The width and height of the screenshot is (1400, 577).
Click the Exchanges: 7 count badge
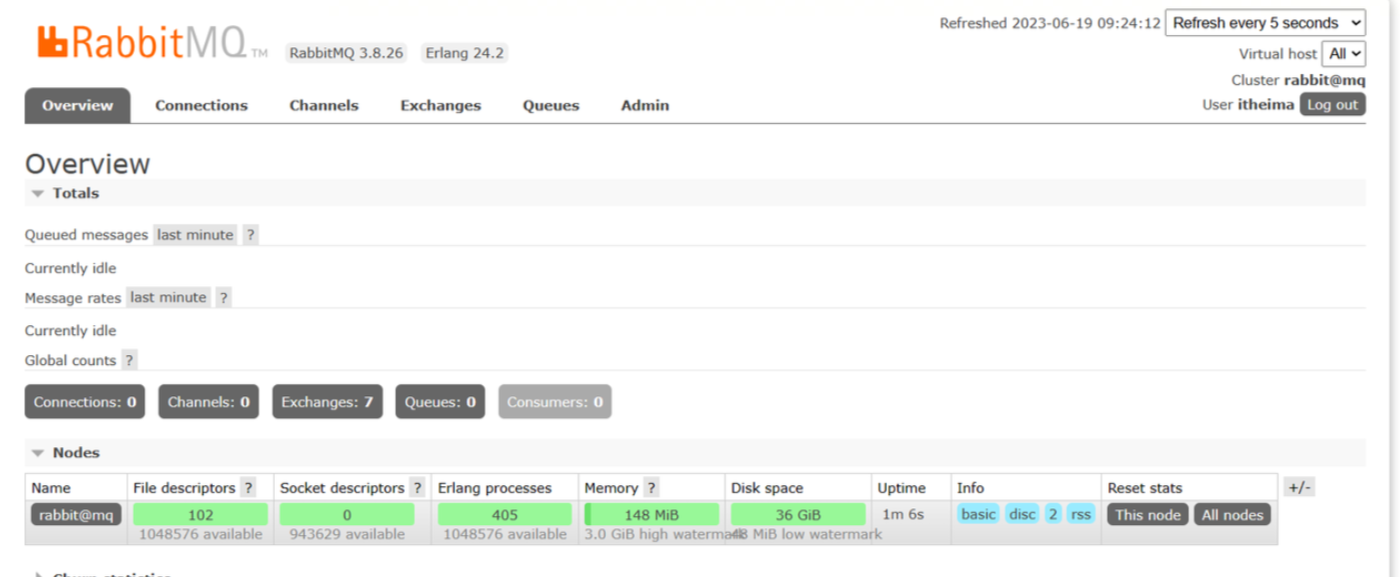click(327, 402)
